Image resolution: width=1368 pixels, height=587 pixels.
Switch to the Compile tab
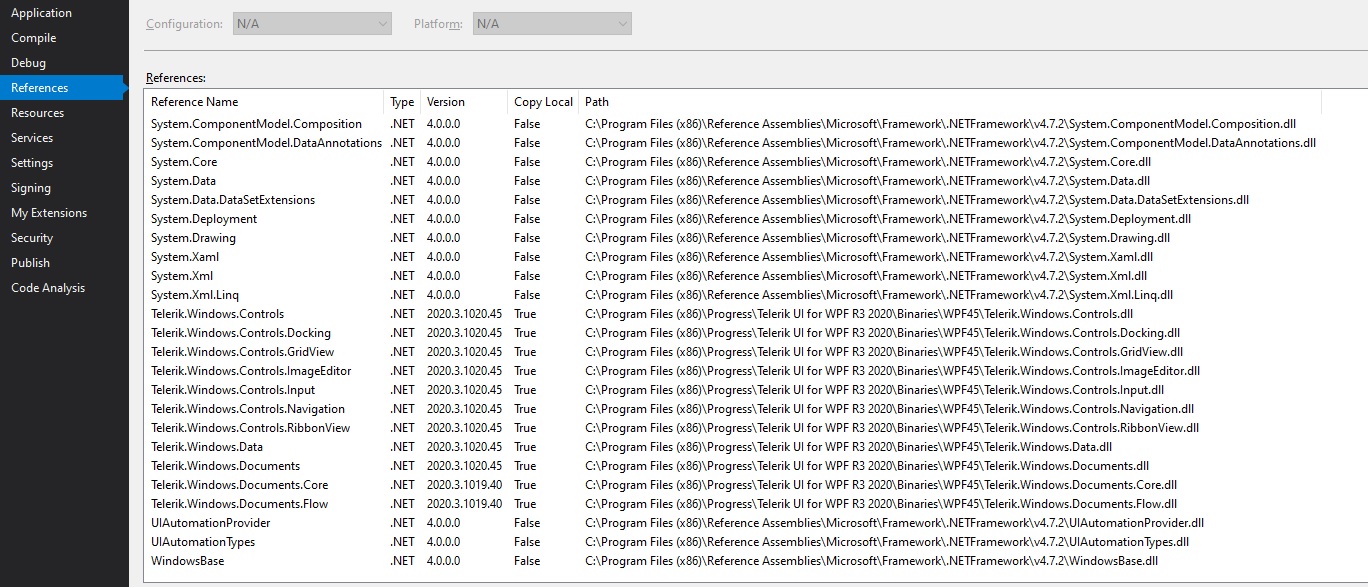[34, 38]
